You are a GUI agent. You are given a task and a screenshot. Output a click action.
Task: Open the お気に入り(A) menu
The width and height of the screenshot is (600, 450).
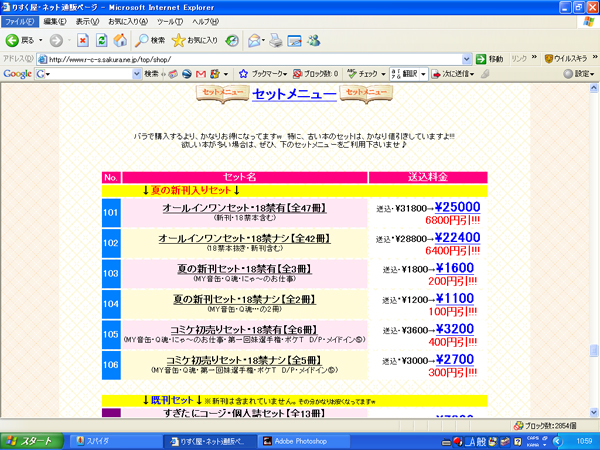pyautogui.click(x=128, y=22)
